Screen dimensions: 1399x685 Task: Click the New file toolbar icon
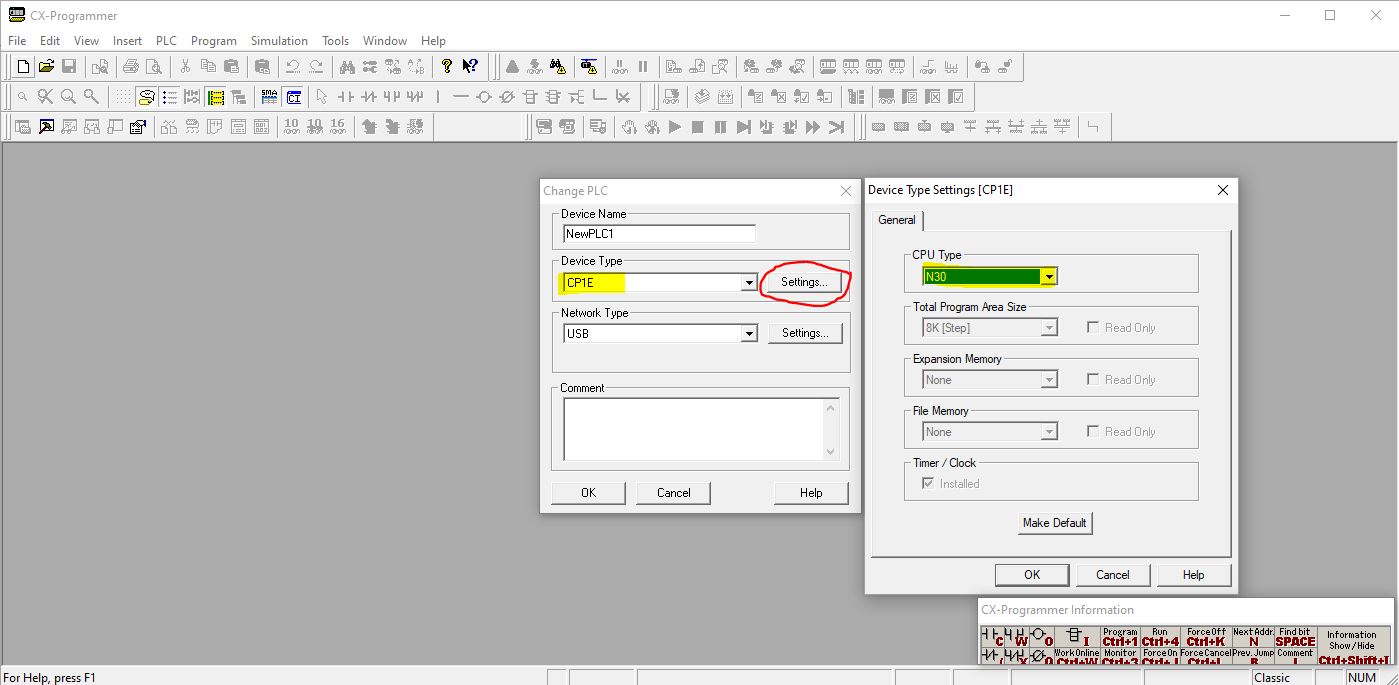[23, 67]
